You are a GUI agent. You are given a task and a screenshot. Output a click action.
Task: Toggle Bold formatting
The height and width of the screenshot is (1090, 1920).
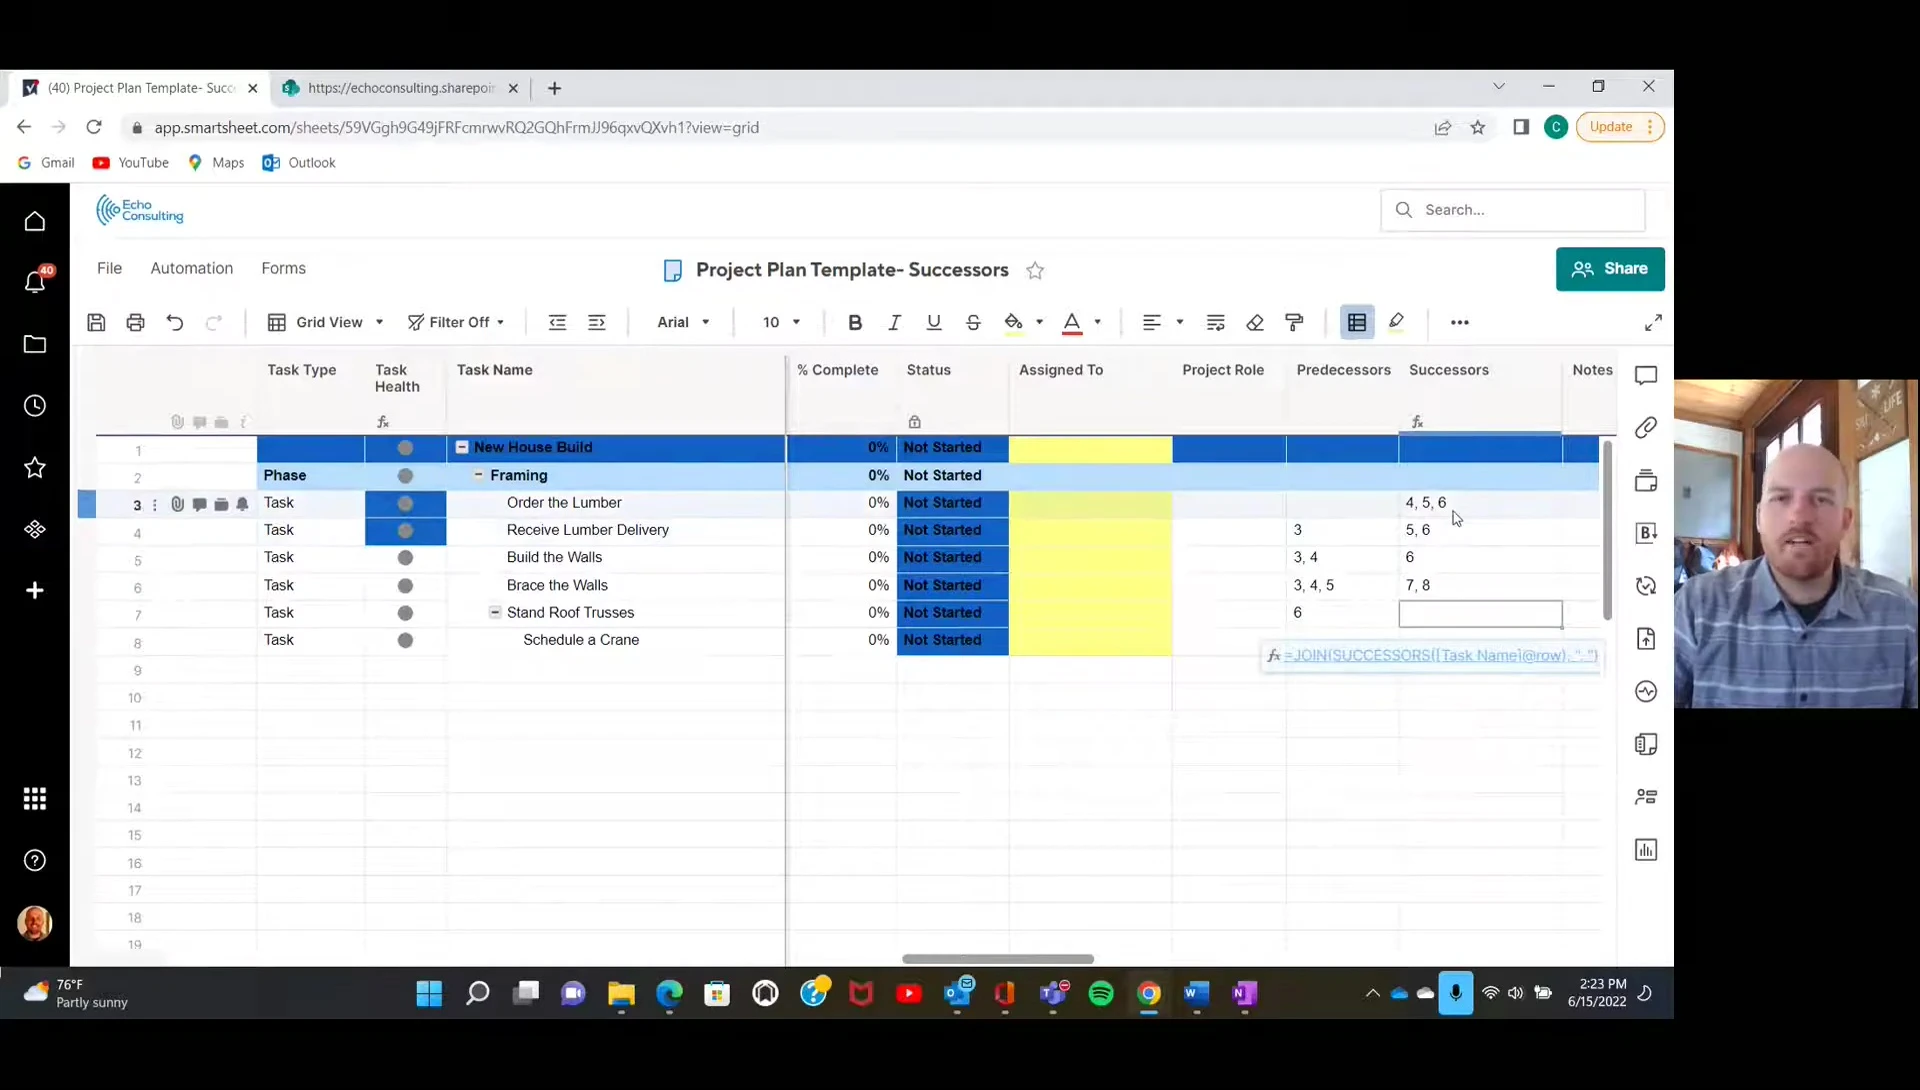tap(855, 322)
